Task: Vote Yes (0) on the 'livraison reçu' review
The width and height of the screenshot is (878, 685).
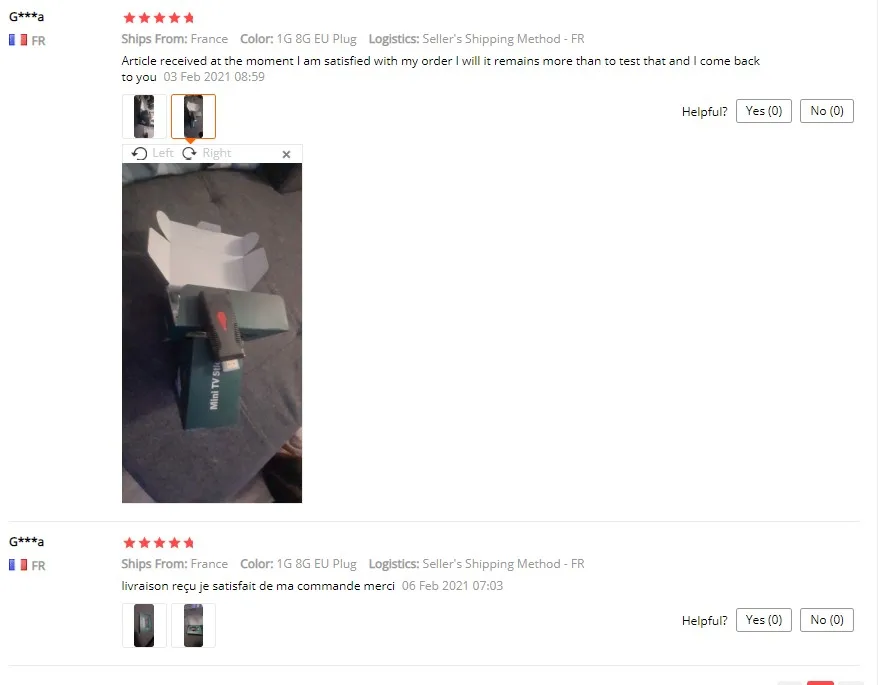Action: [764, 620]
